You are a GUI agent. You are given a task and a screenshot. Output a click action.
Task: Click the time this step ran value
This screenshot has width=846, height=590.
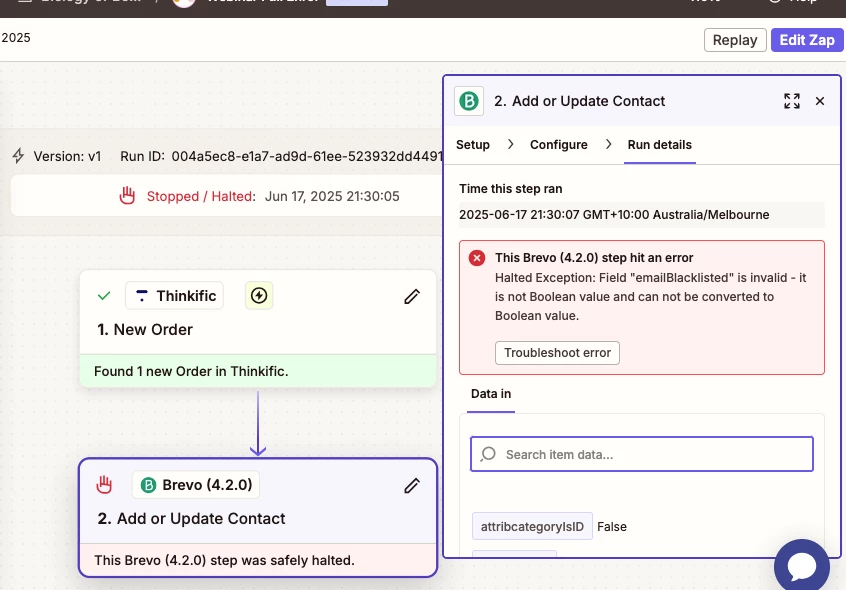[x=642, y=215]
